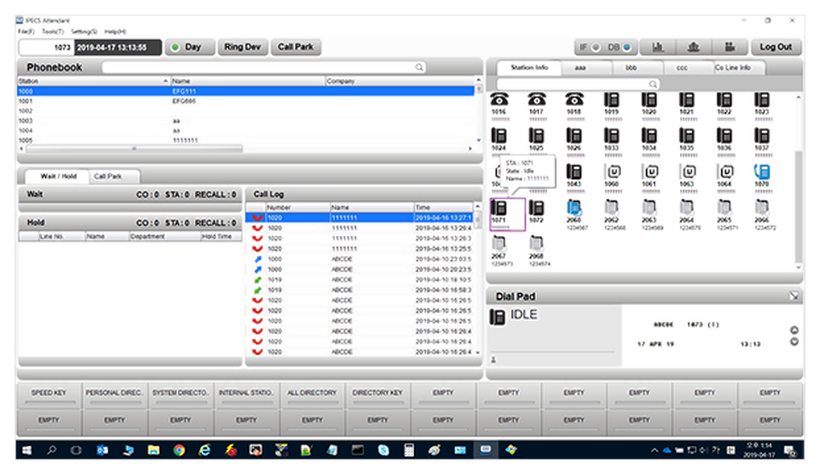The image size is (820, 475).
Task: Select greyed station 2062 icon
Action: pos(611,208)
